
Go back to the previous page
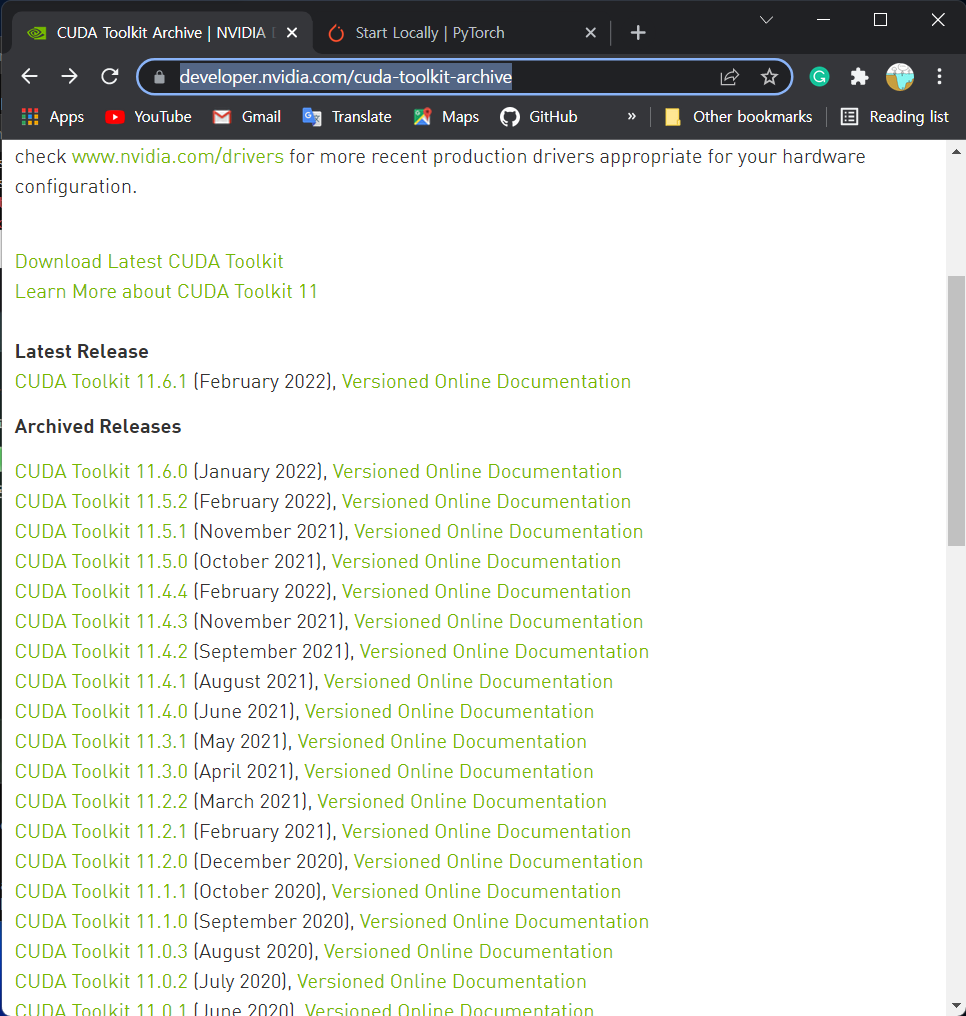[x=30, y=76]
